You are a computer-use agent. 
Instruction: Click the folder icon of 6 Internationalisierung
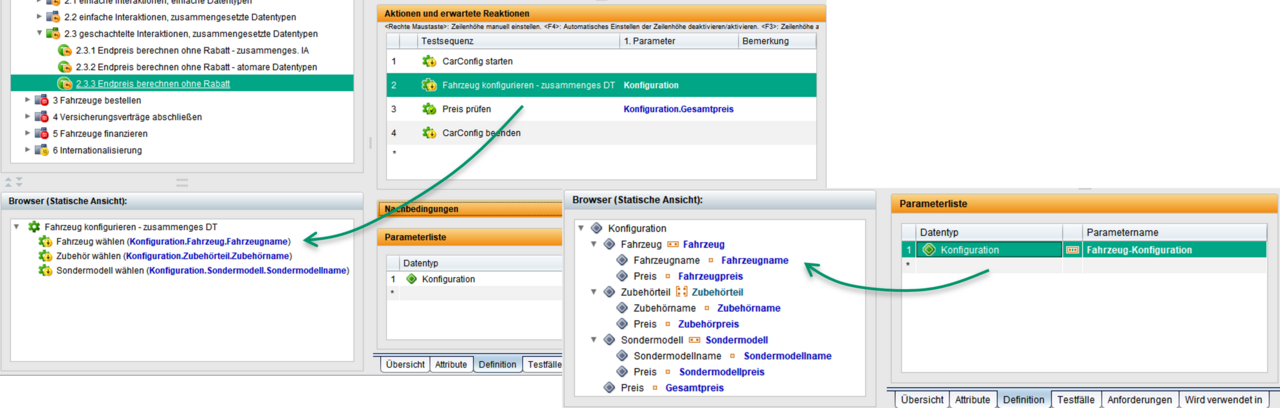point(42,150)
